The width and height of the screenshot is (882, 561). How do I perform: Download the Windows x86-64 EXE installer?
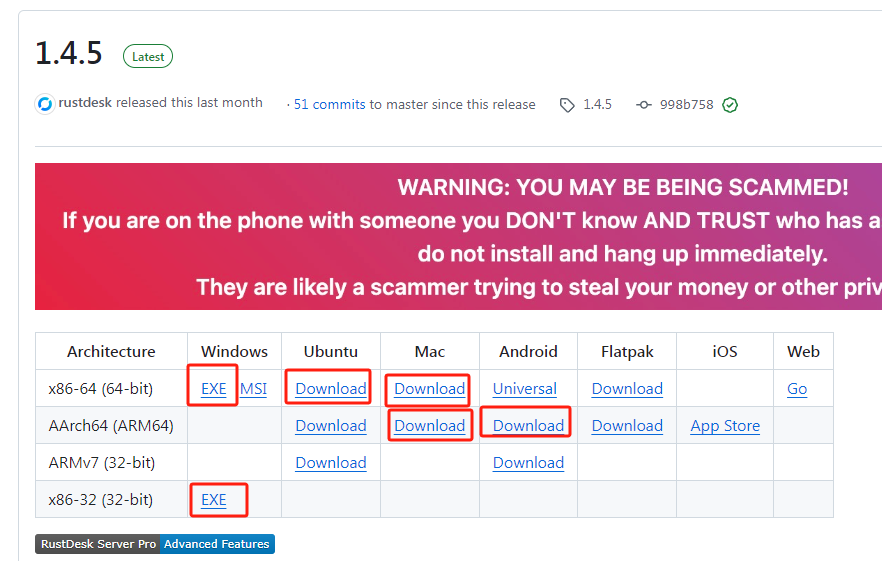pyautogui.click(x=214, y=389)
